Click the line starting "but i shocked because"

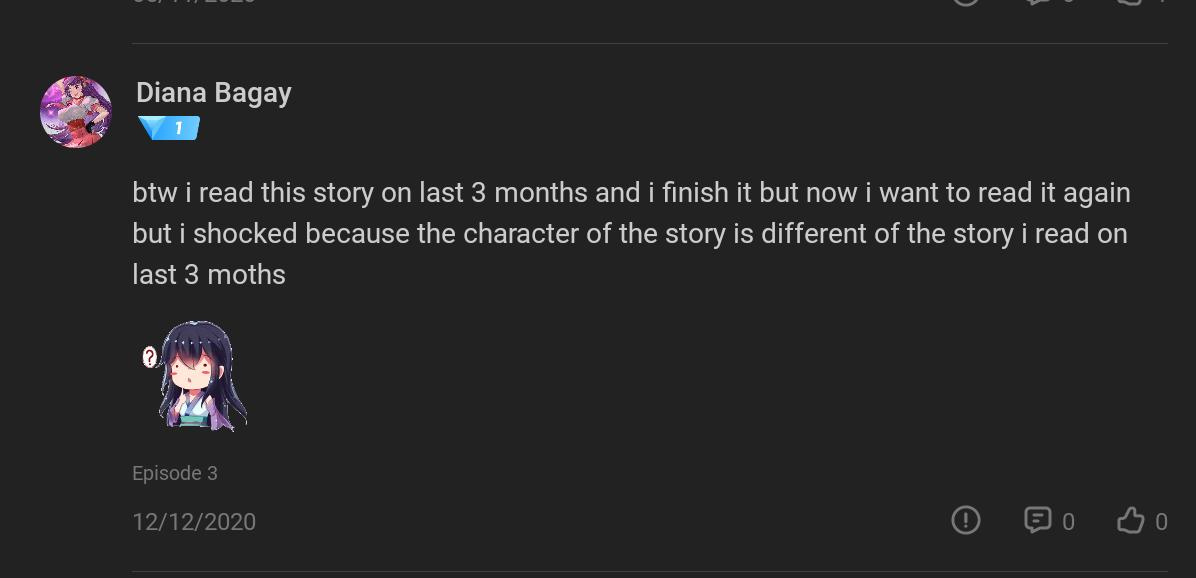629,234
